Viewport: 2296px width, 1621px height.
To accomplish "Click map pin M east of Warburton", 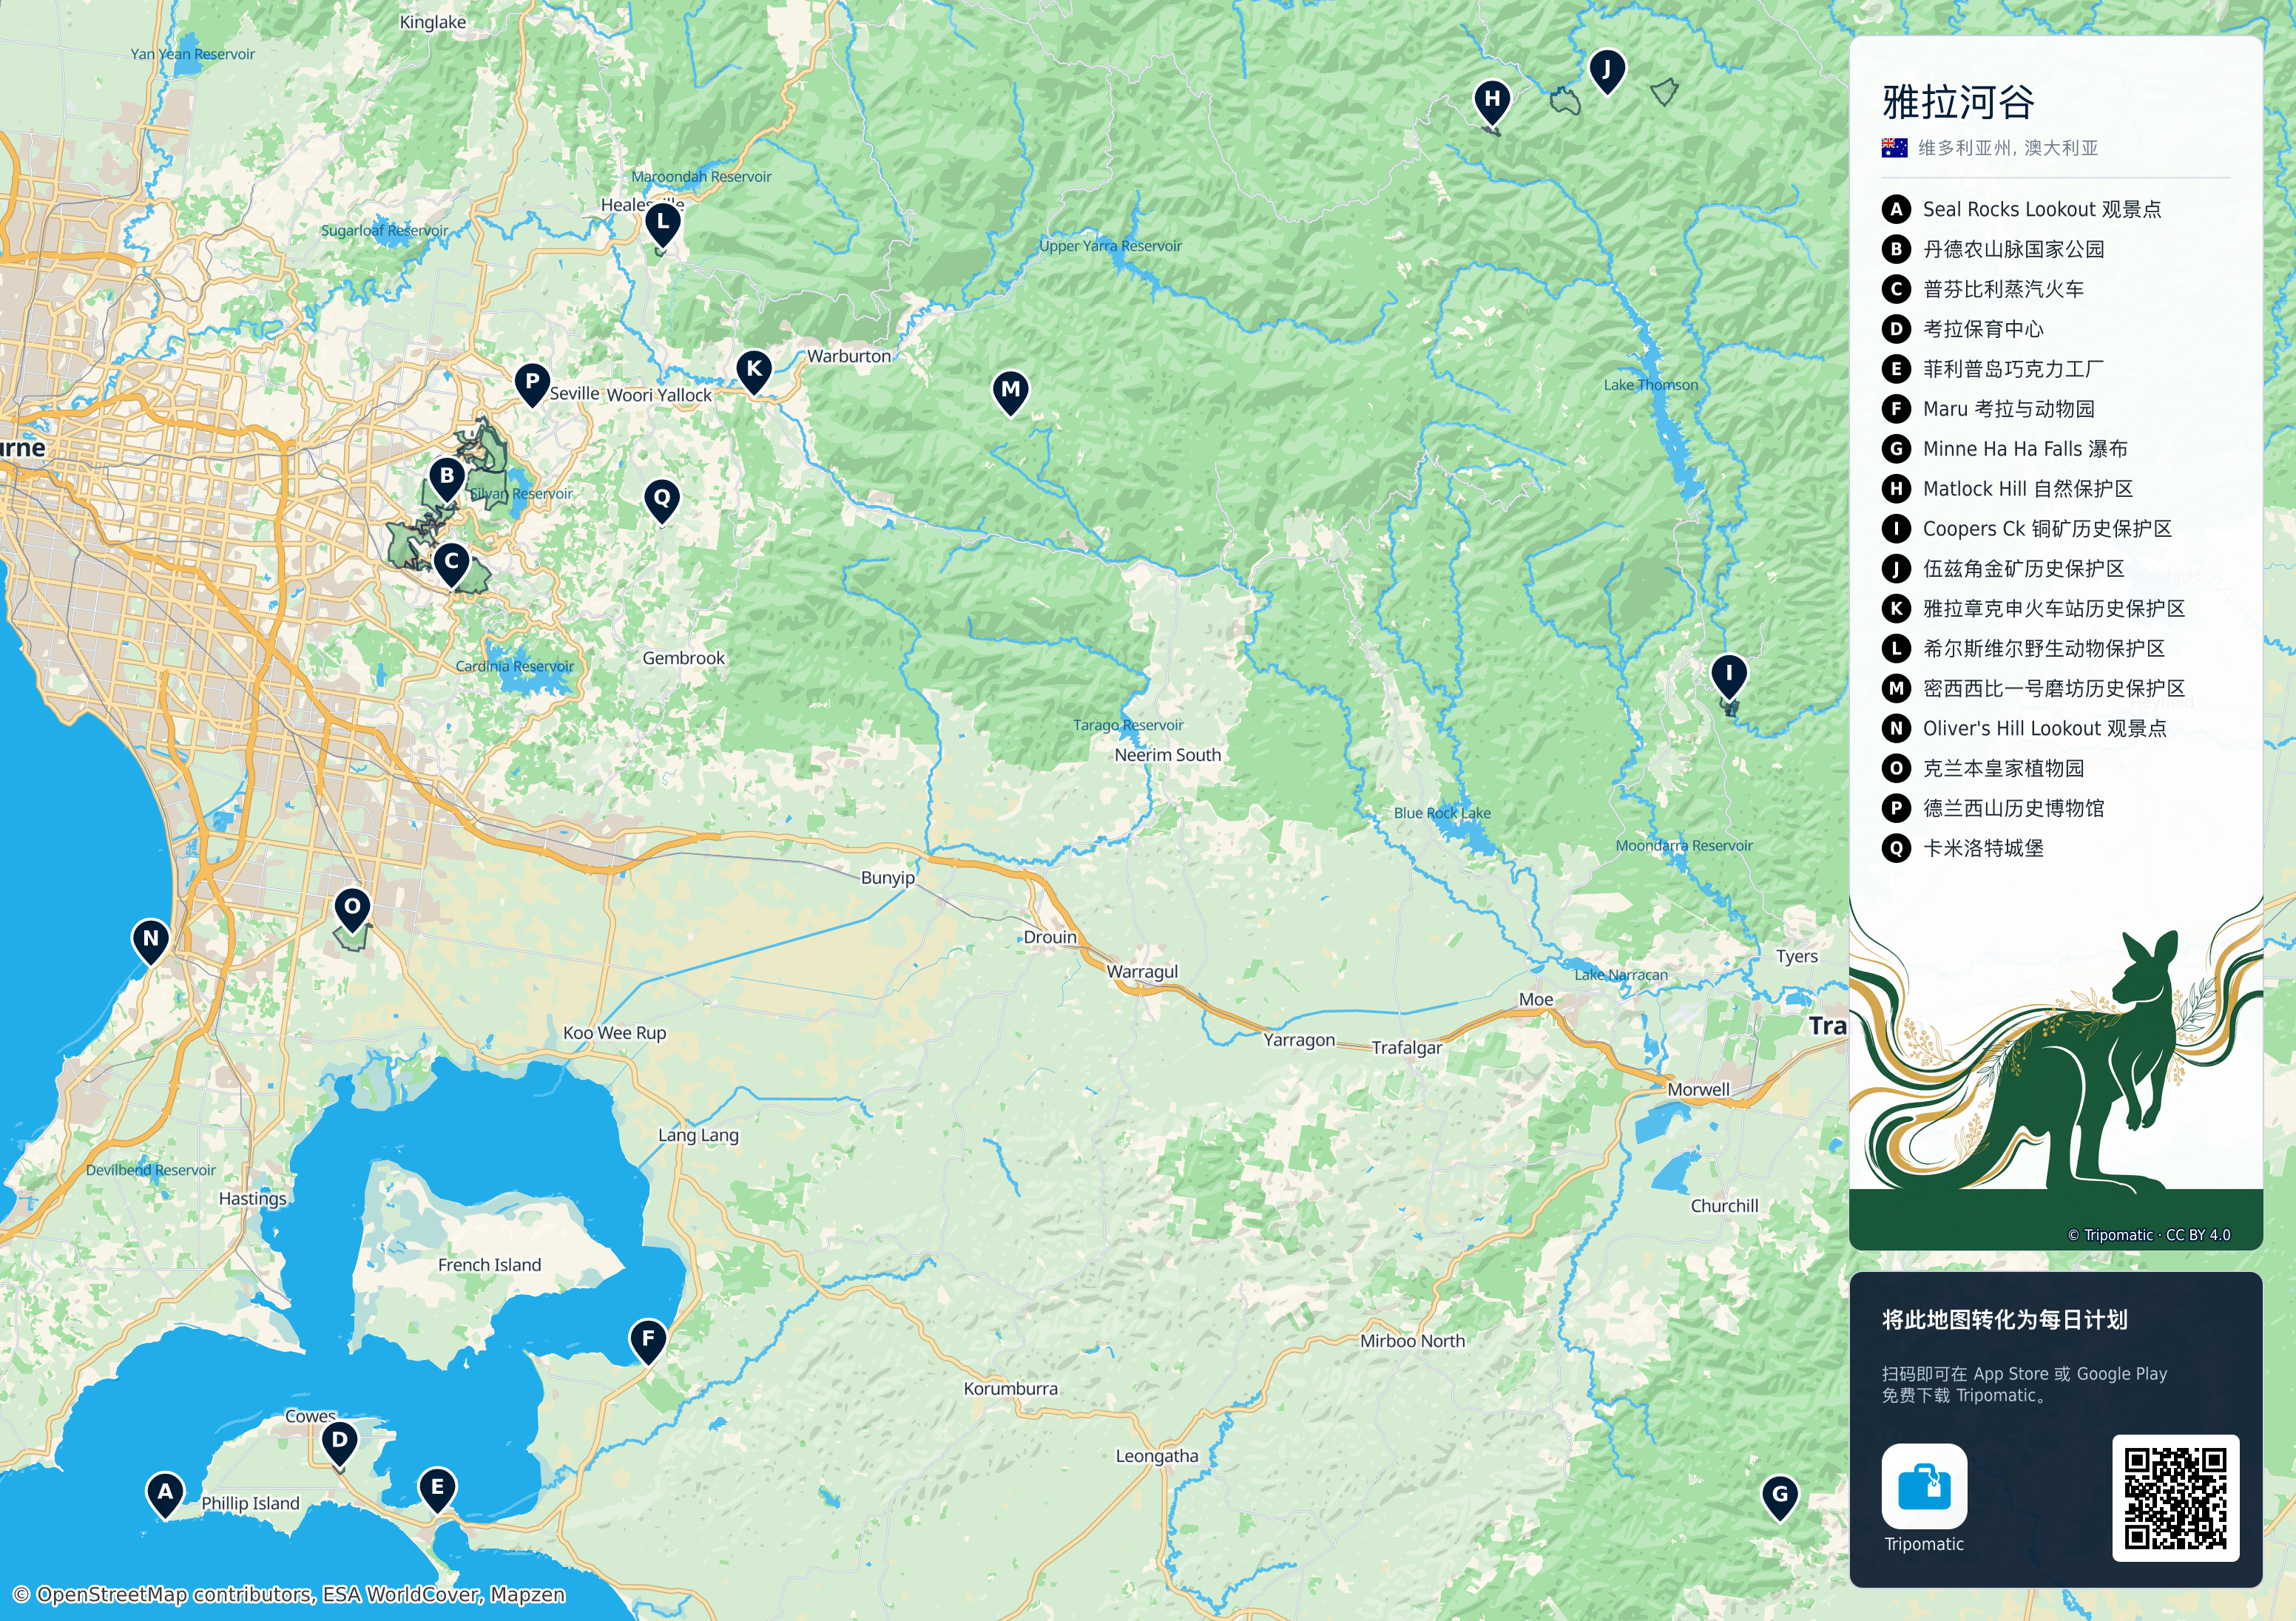I will click(x=1011, y=391).
